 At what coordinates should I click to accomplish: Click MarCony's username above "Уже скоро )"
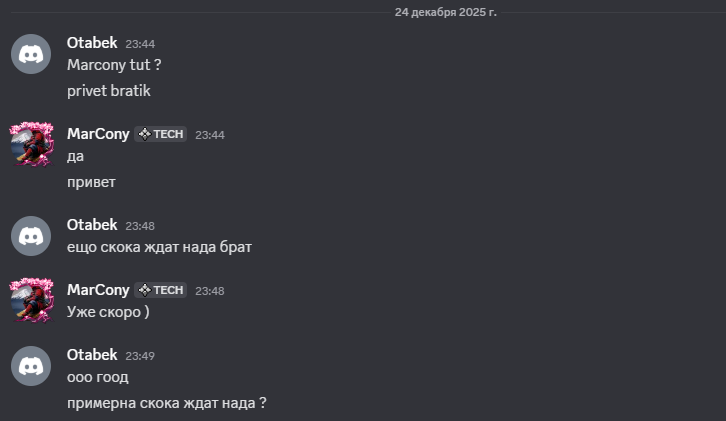(x=98, y=290)
